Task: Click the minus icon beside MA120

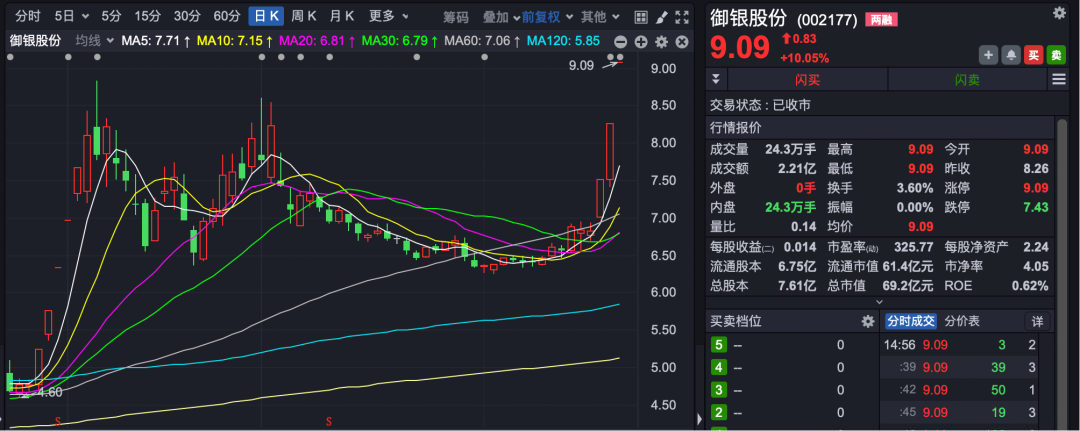Action: pyautogui.click(x=620, y=41)
